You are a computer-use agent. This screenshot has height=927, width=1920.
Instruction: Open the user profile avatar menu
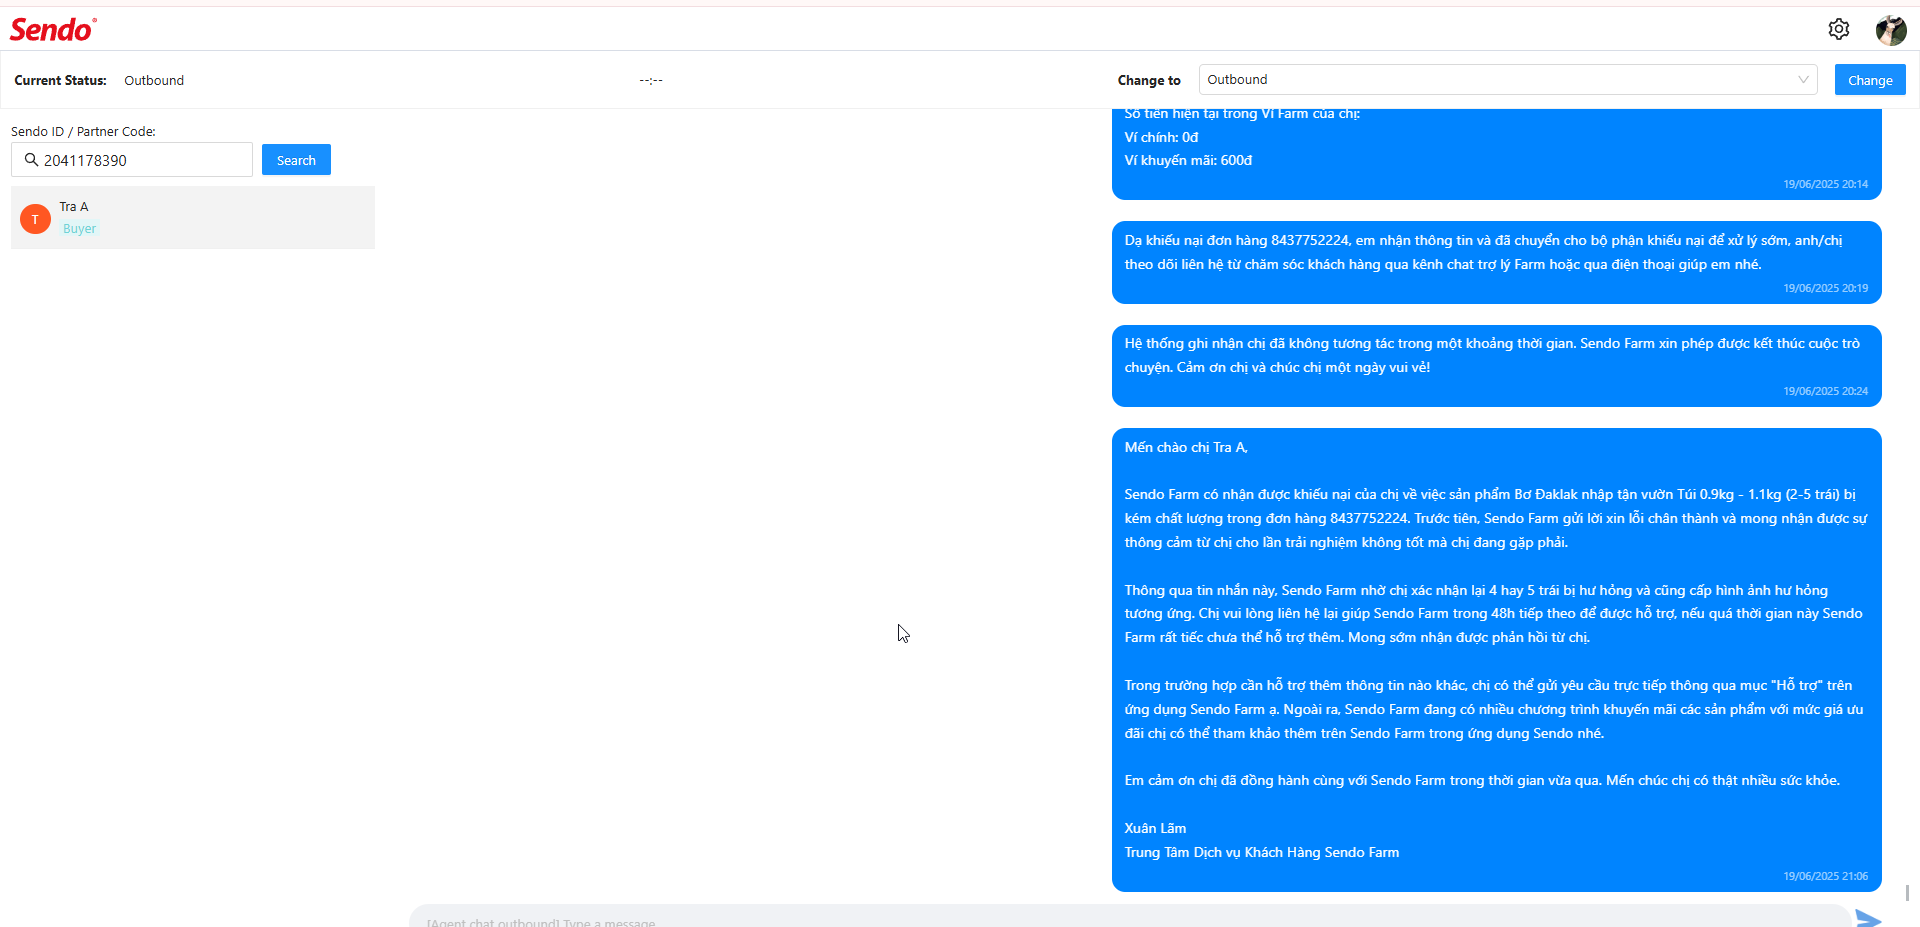[x=1890, y=30]
